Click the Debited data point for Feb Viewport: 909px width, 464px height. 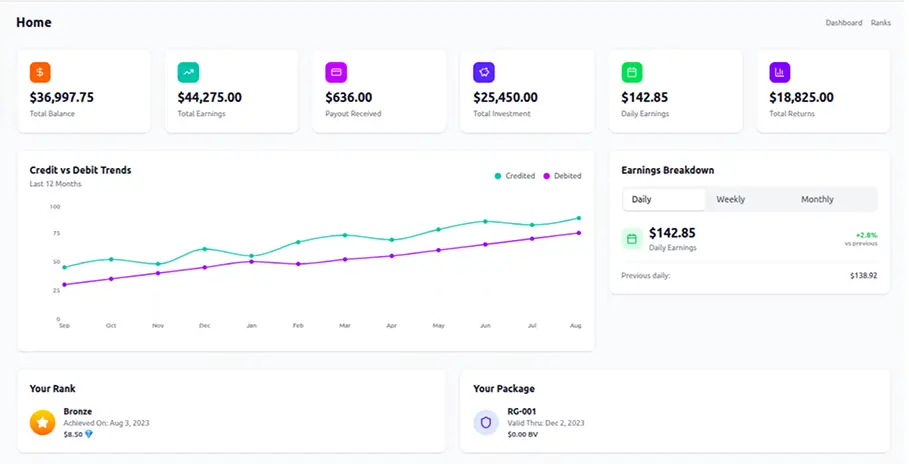(x=298, y=264)
